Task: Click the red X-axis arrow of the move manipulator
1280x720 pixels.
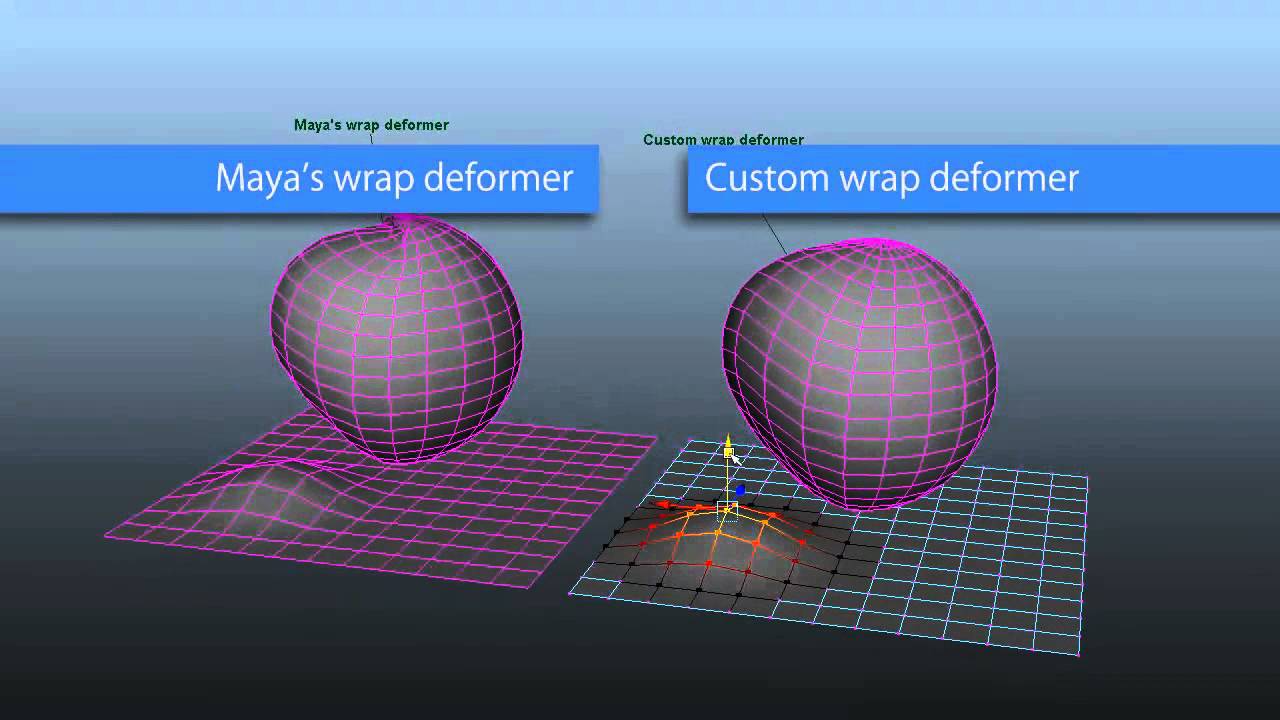Action: coord(662,505)
